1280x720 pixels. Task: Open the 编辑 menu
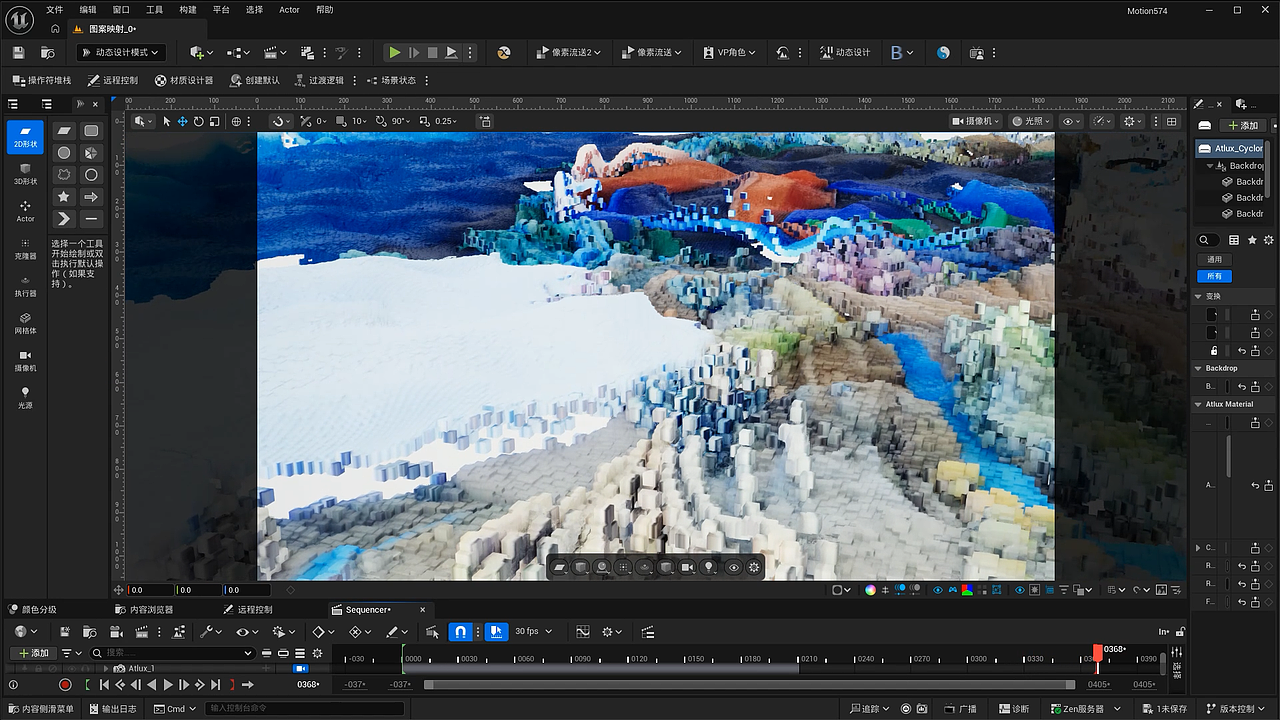click(88, 10)
